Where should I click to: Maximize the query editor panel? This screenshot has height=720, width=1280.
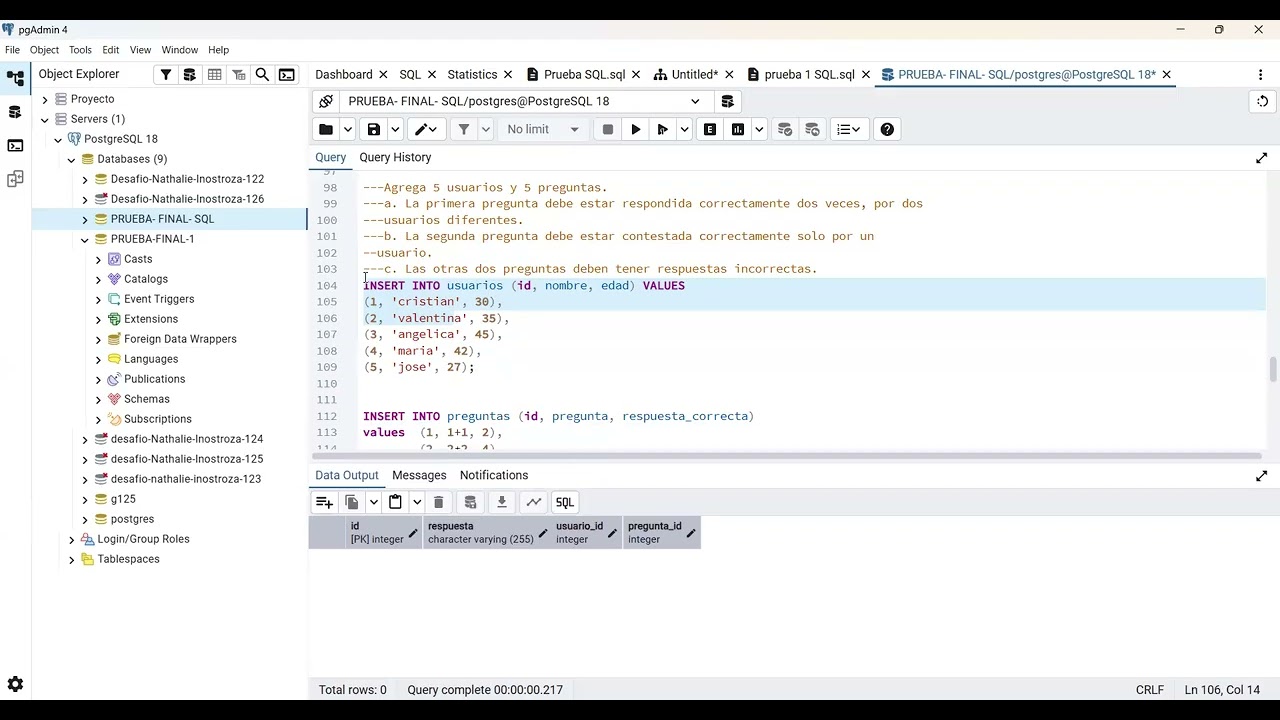[1261, 158]
